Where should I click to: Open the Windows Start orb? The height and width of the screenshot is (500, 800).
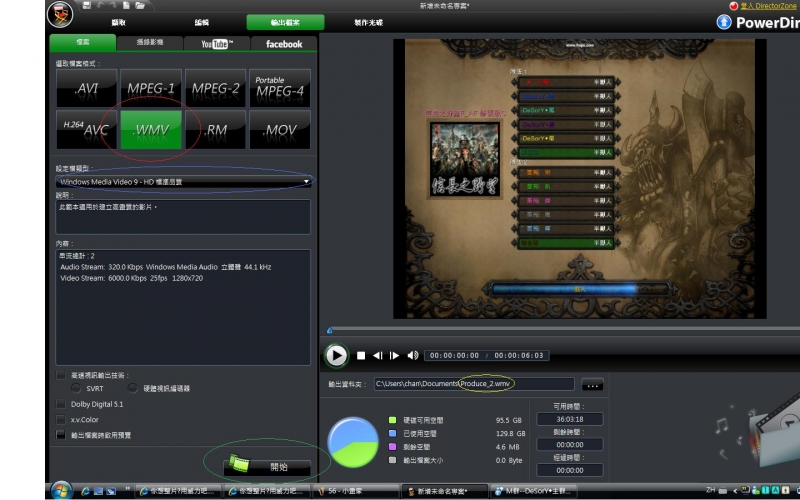(61, 491)
